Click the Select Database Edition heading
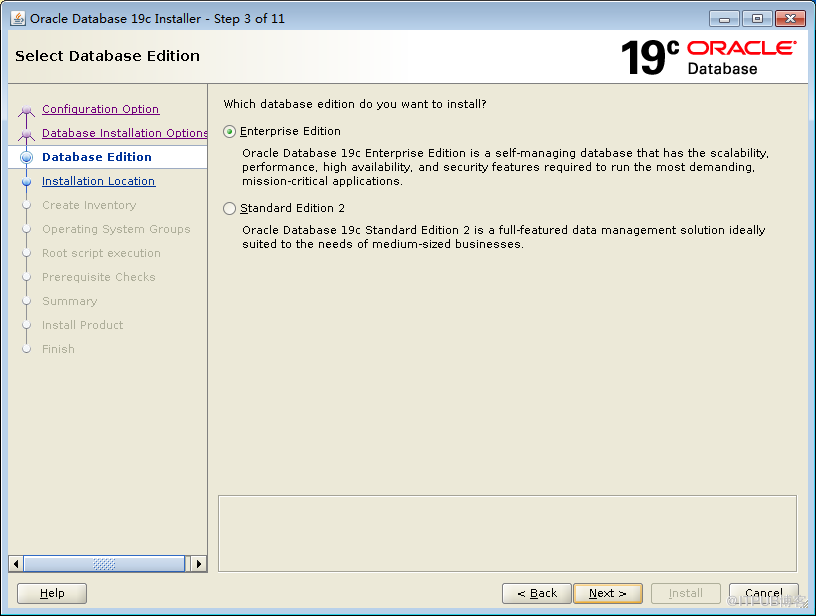Screen dimensions: 816x616 pyautogui.click(x=107, y=56)
